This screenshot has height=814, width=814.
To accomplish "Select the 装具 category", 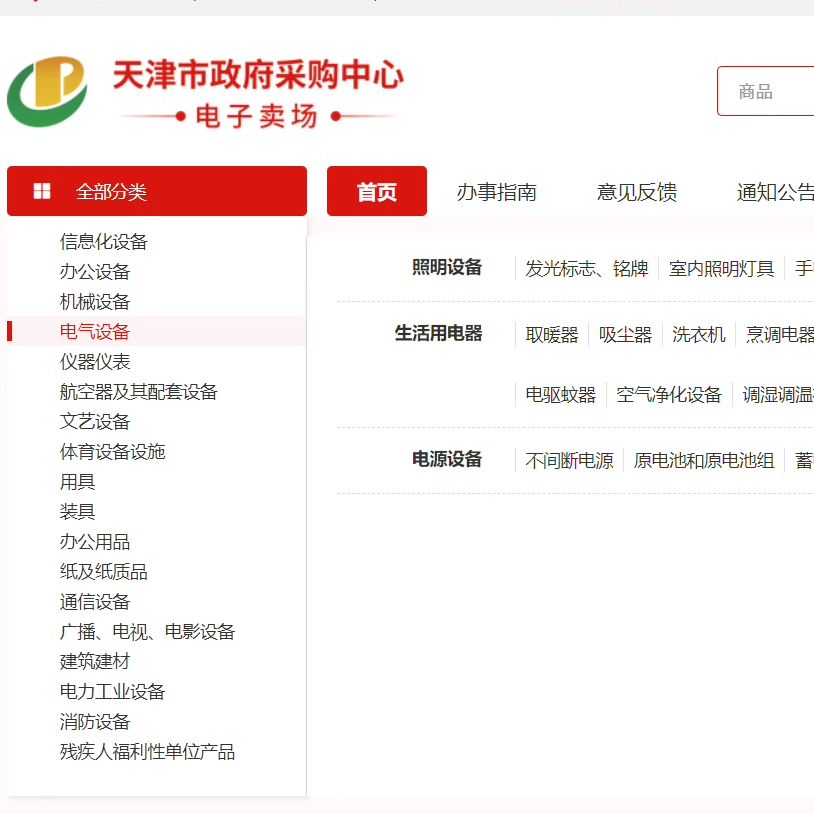I will (x=77, y=511).
